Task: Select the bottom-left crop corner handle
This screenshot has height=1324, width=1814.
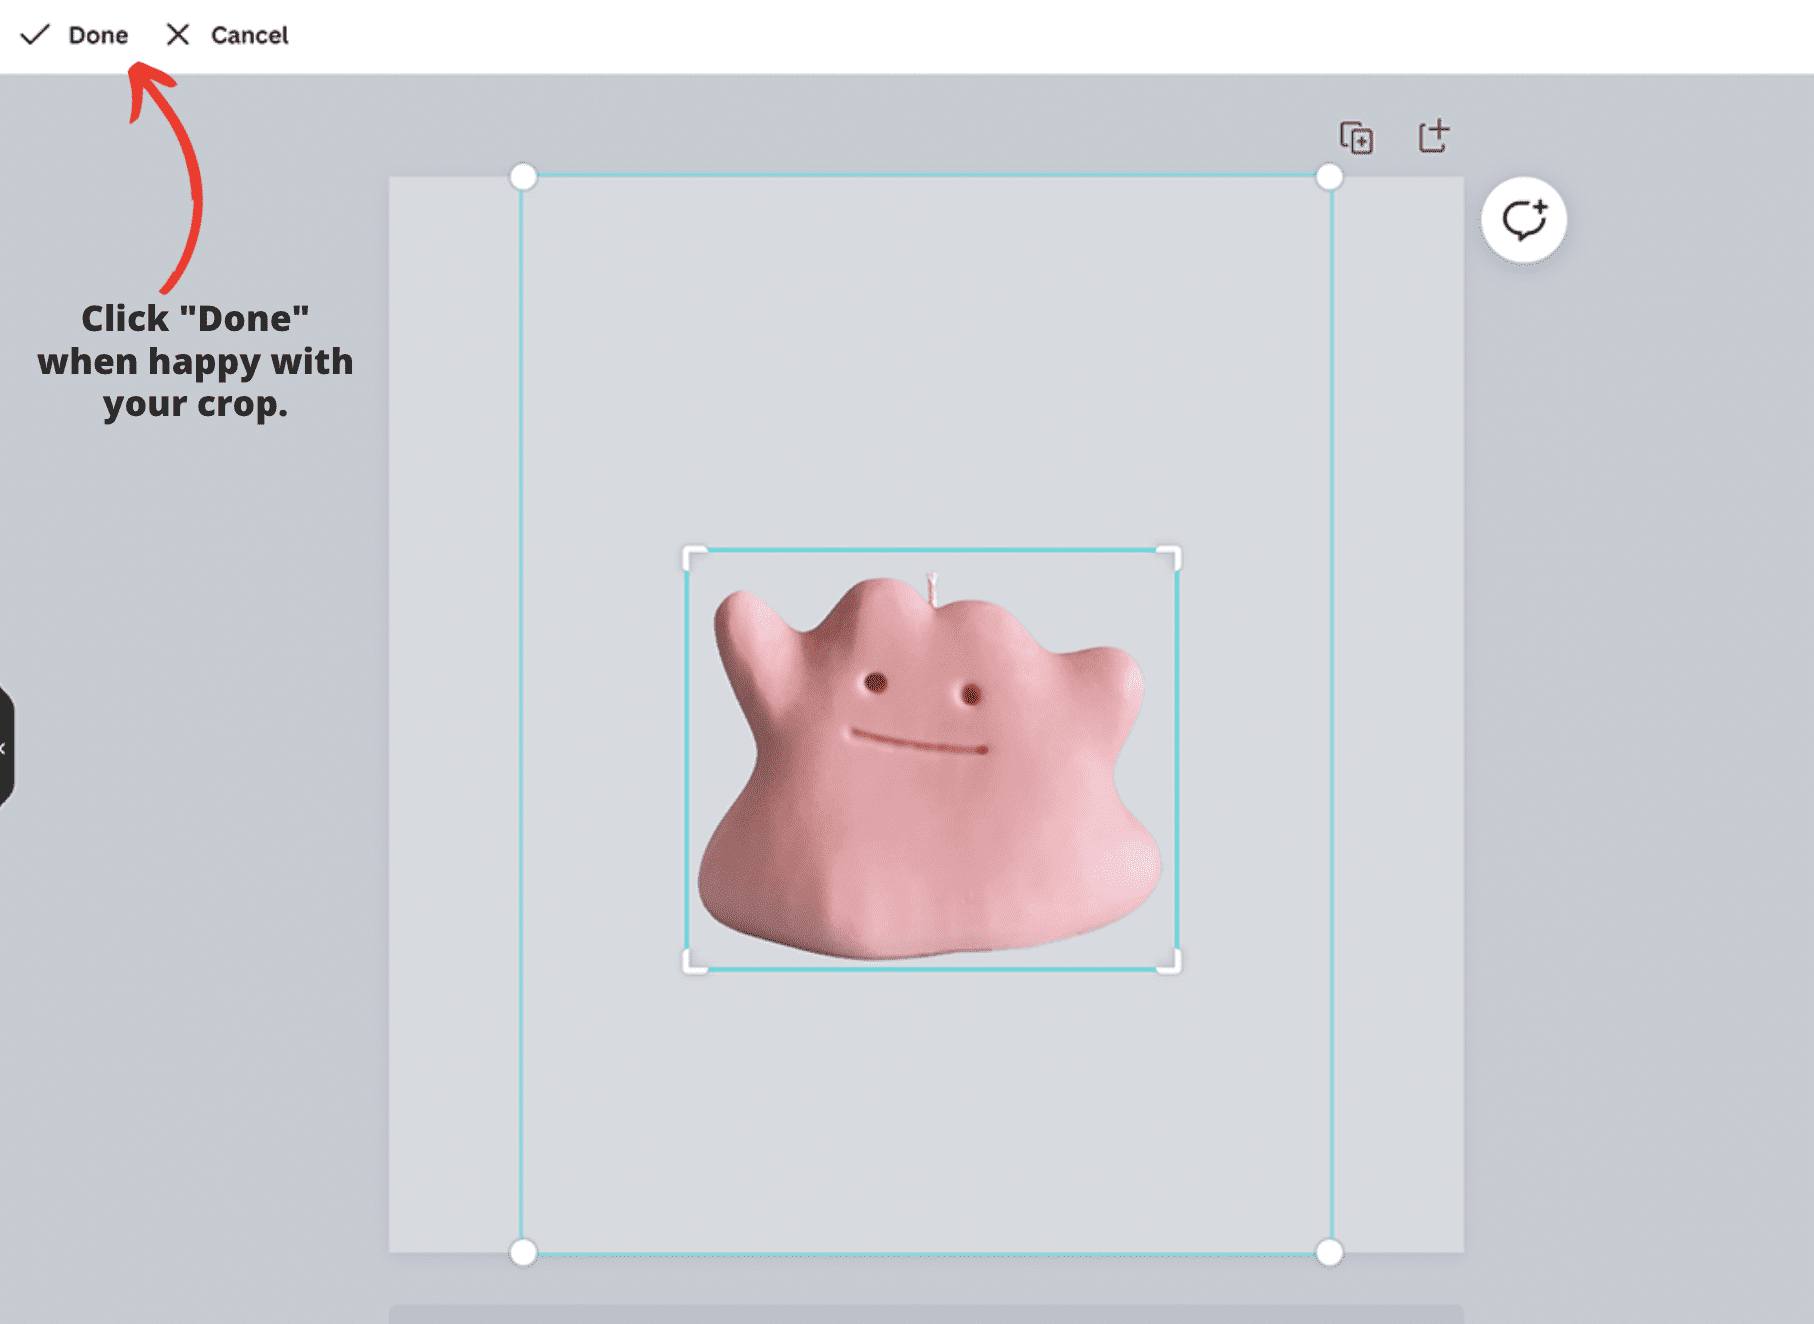Action: click(x=693, y=962)
